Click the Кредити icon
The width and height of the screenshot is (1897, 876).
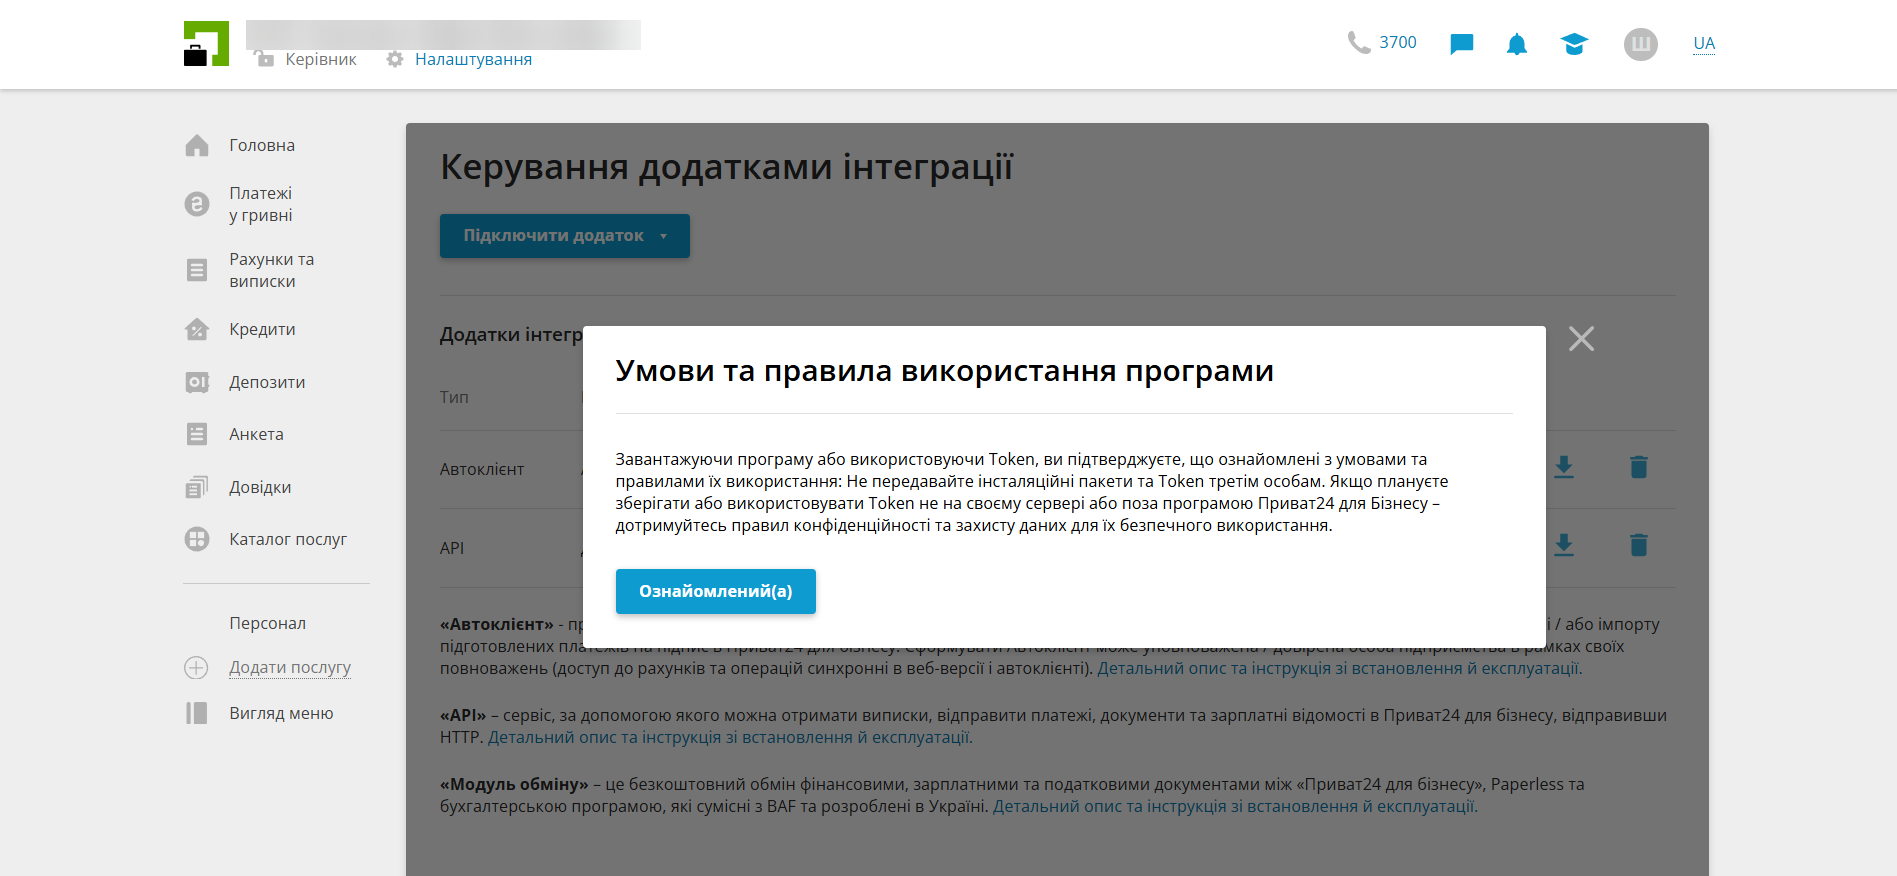[197, 329]
